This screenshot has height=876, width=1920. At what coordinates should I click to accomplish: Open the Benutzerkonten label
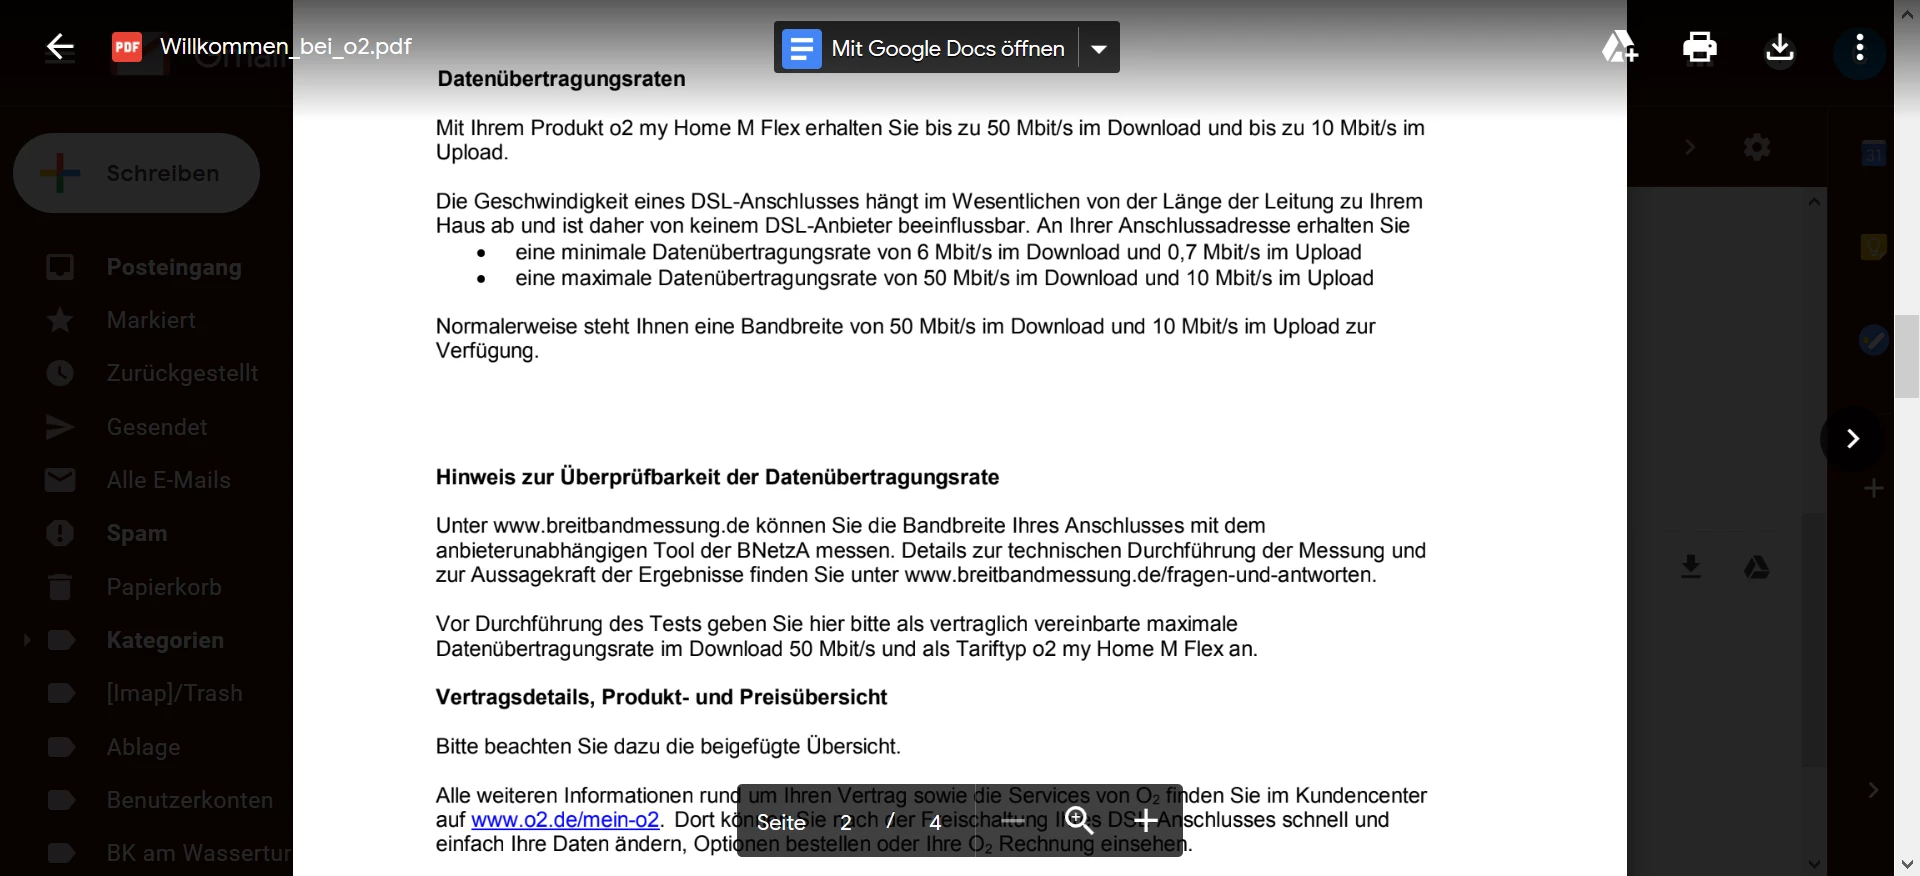coord(189,800)
